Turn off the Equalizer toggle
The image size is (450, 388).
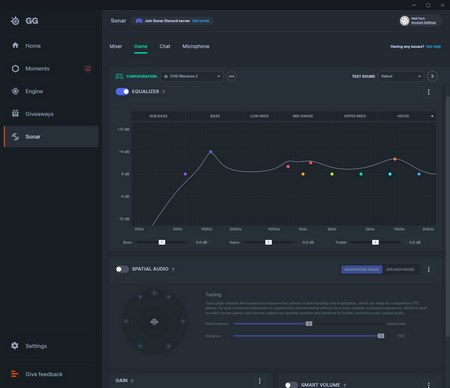(122, 92)
